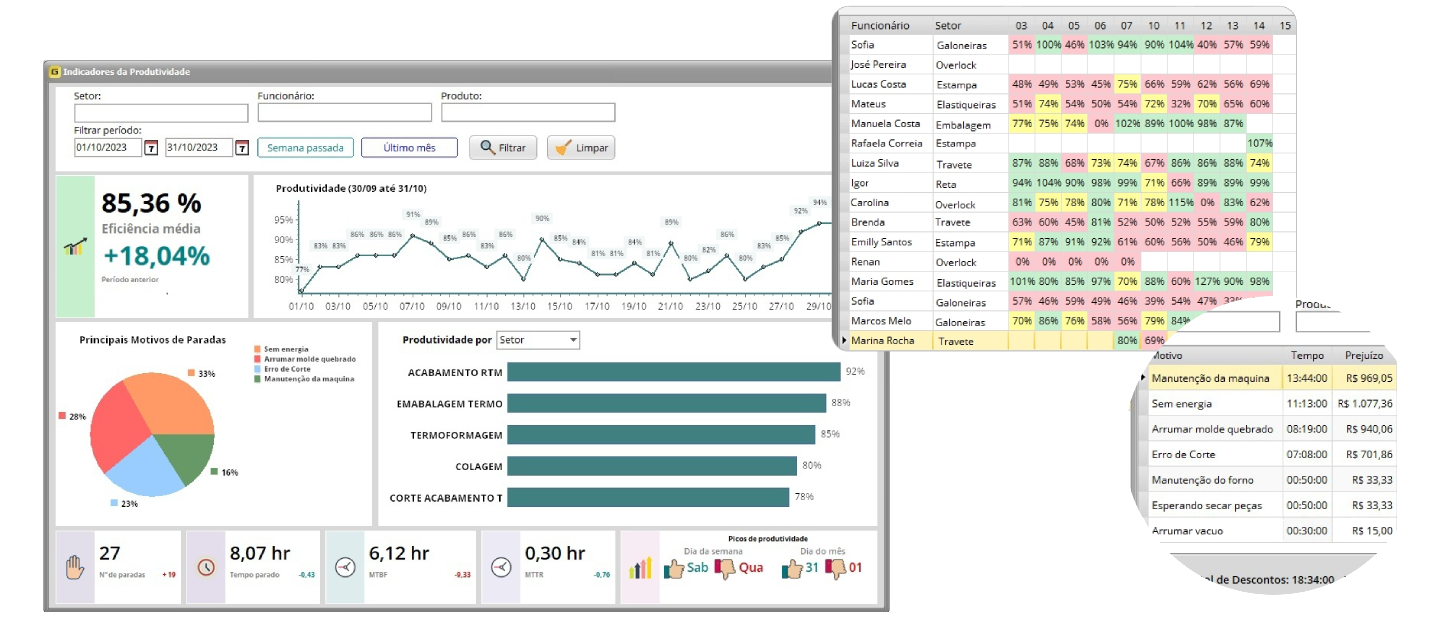This screenshot has width=1440, height=619.
Task: Click the thumbs-down icon beside Qua
Action: click(x=725, y=569)
